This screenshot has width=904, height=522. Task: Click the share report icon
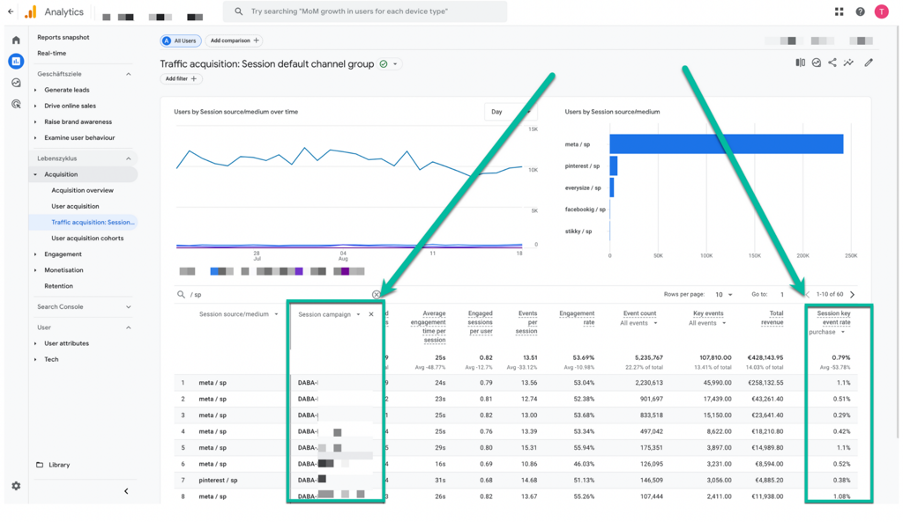coord(833,62)
